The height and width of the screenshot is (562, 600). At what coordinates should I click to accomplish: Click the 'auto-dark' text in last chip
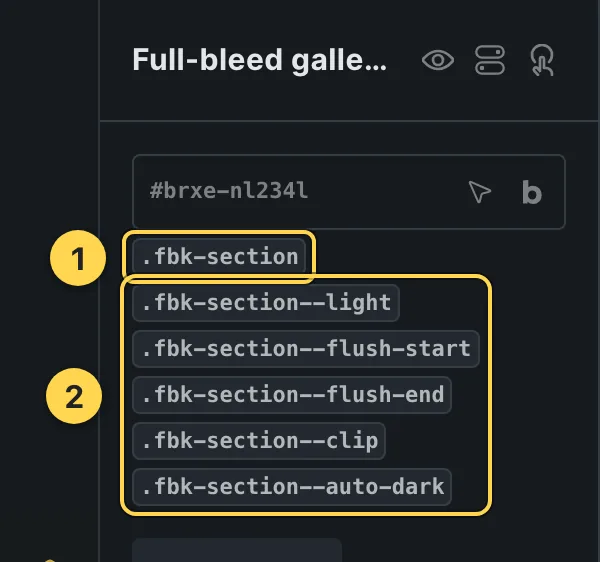(385, 486)
